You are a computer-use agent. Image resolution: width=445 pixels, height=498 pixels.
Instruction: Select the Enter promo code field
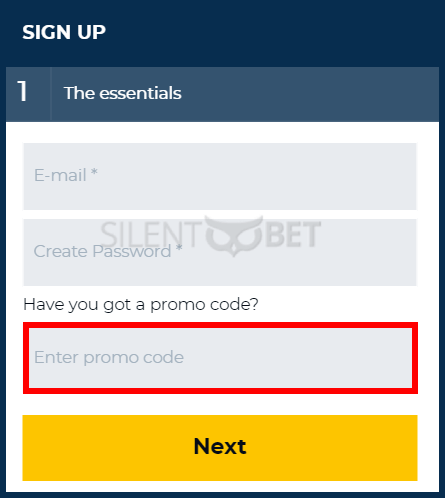(x=220, y=358)
